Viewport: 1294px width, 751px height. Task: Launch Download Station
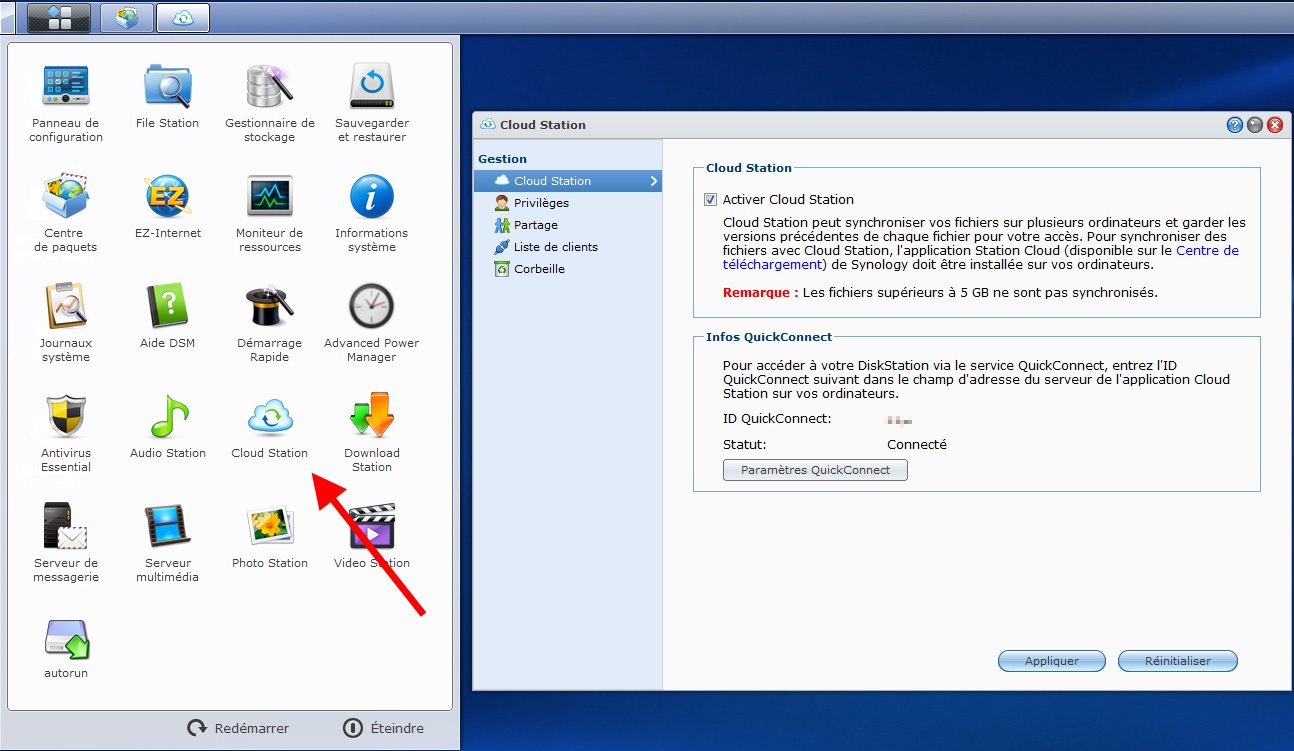tap(372, 433)
